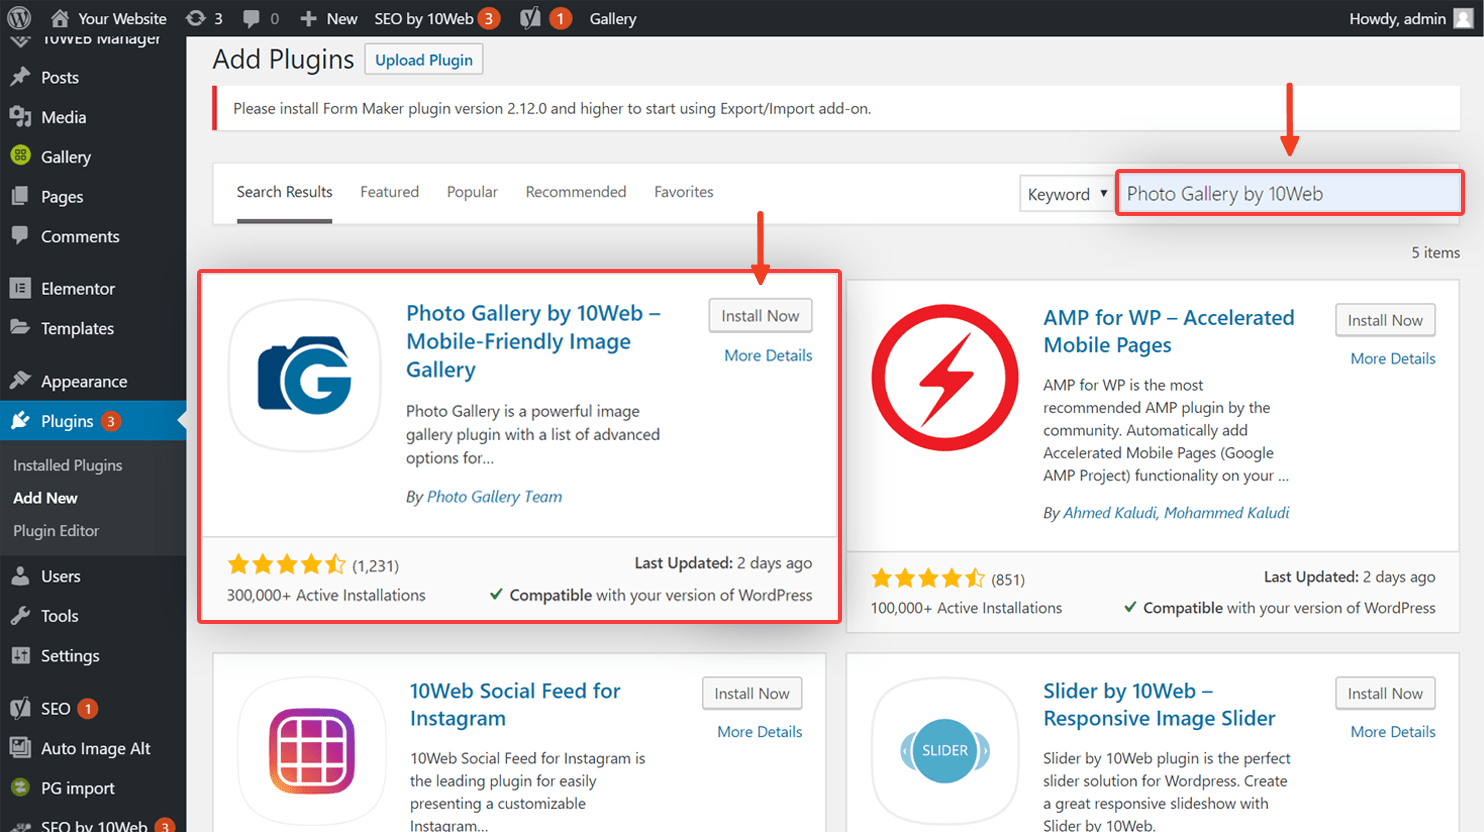The width and height of the screenshot is (1484, 832).
Task: Open the Ahmed Kaludi author link
Action: coord(1110,512)
